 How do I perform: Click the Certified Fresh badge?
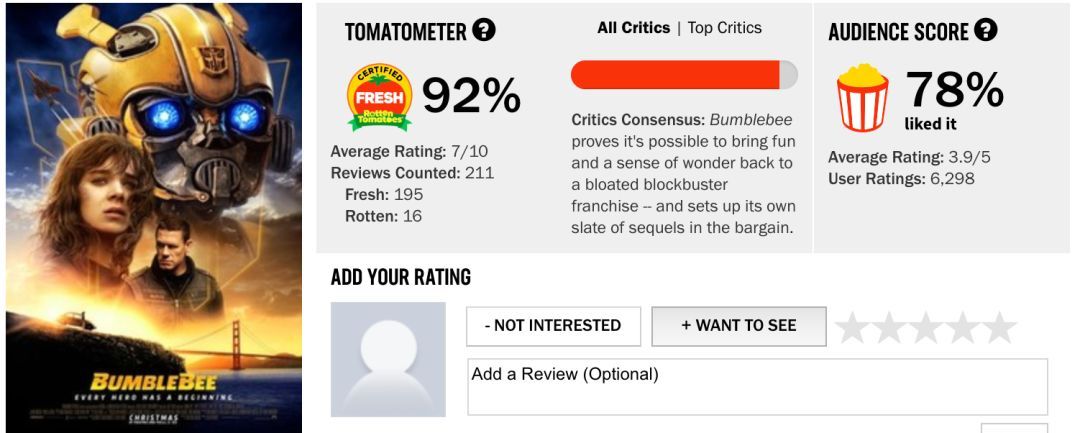click(x=380, y=97)
